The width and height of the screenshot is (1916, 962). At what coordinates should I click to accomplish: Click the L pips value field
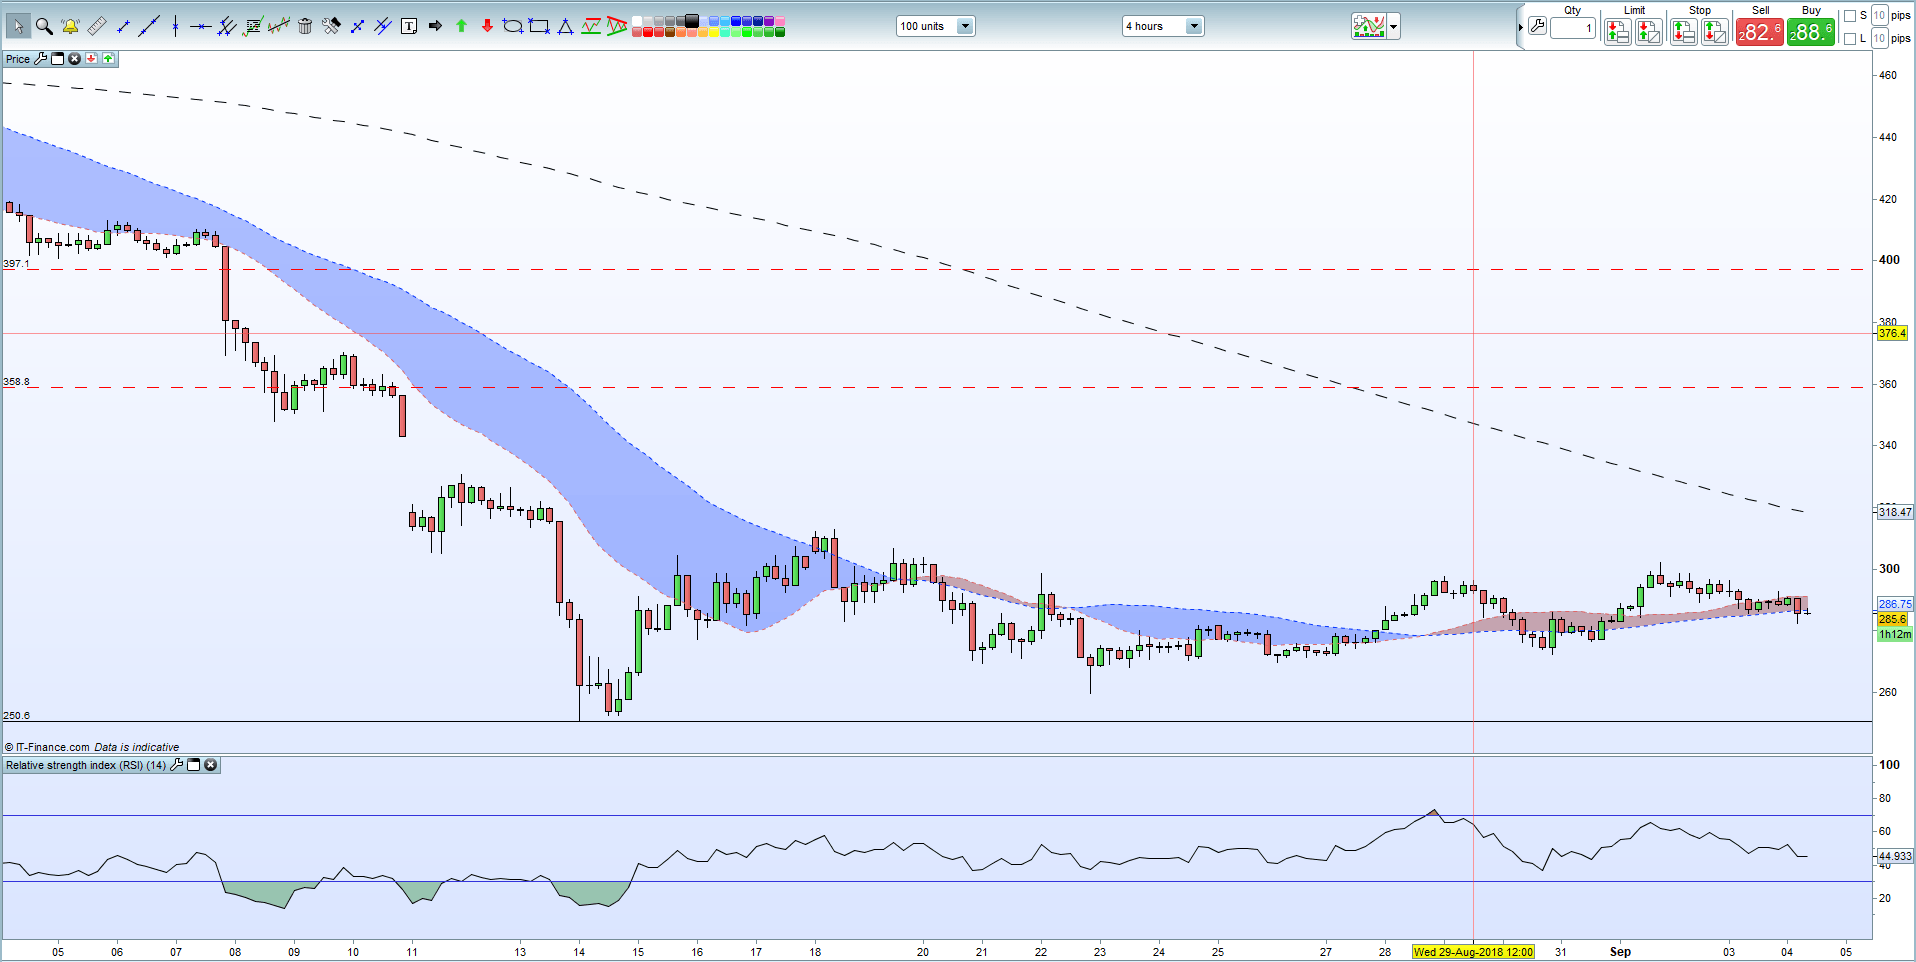[1879, 38]
